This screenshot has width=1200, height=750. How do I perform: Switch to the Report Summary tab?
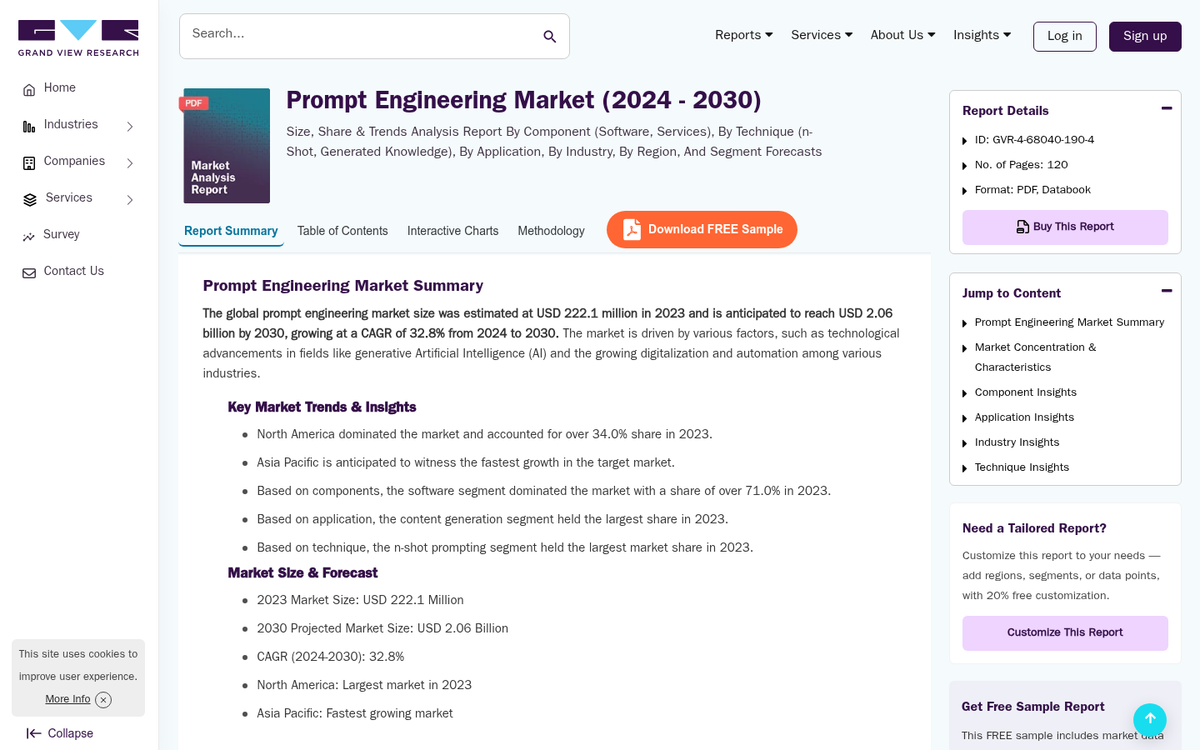[x=231, y=231]
